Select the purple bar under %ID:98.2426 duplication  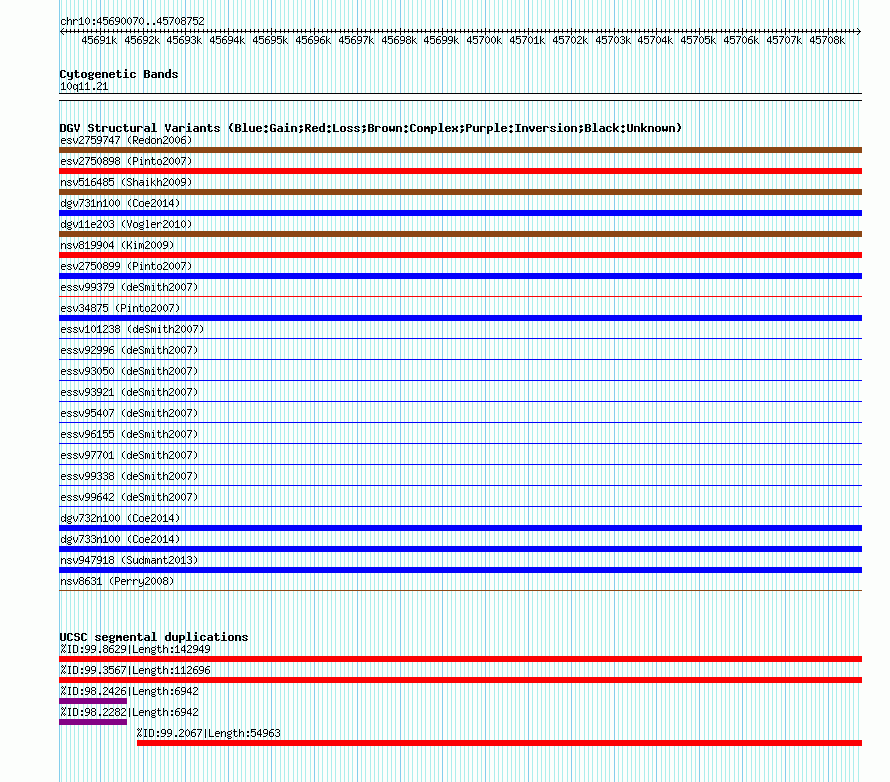coord(93,701)
